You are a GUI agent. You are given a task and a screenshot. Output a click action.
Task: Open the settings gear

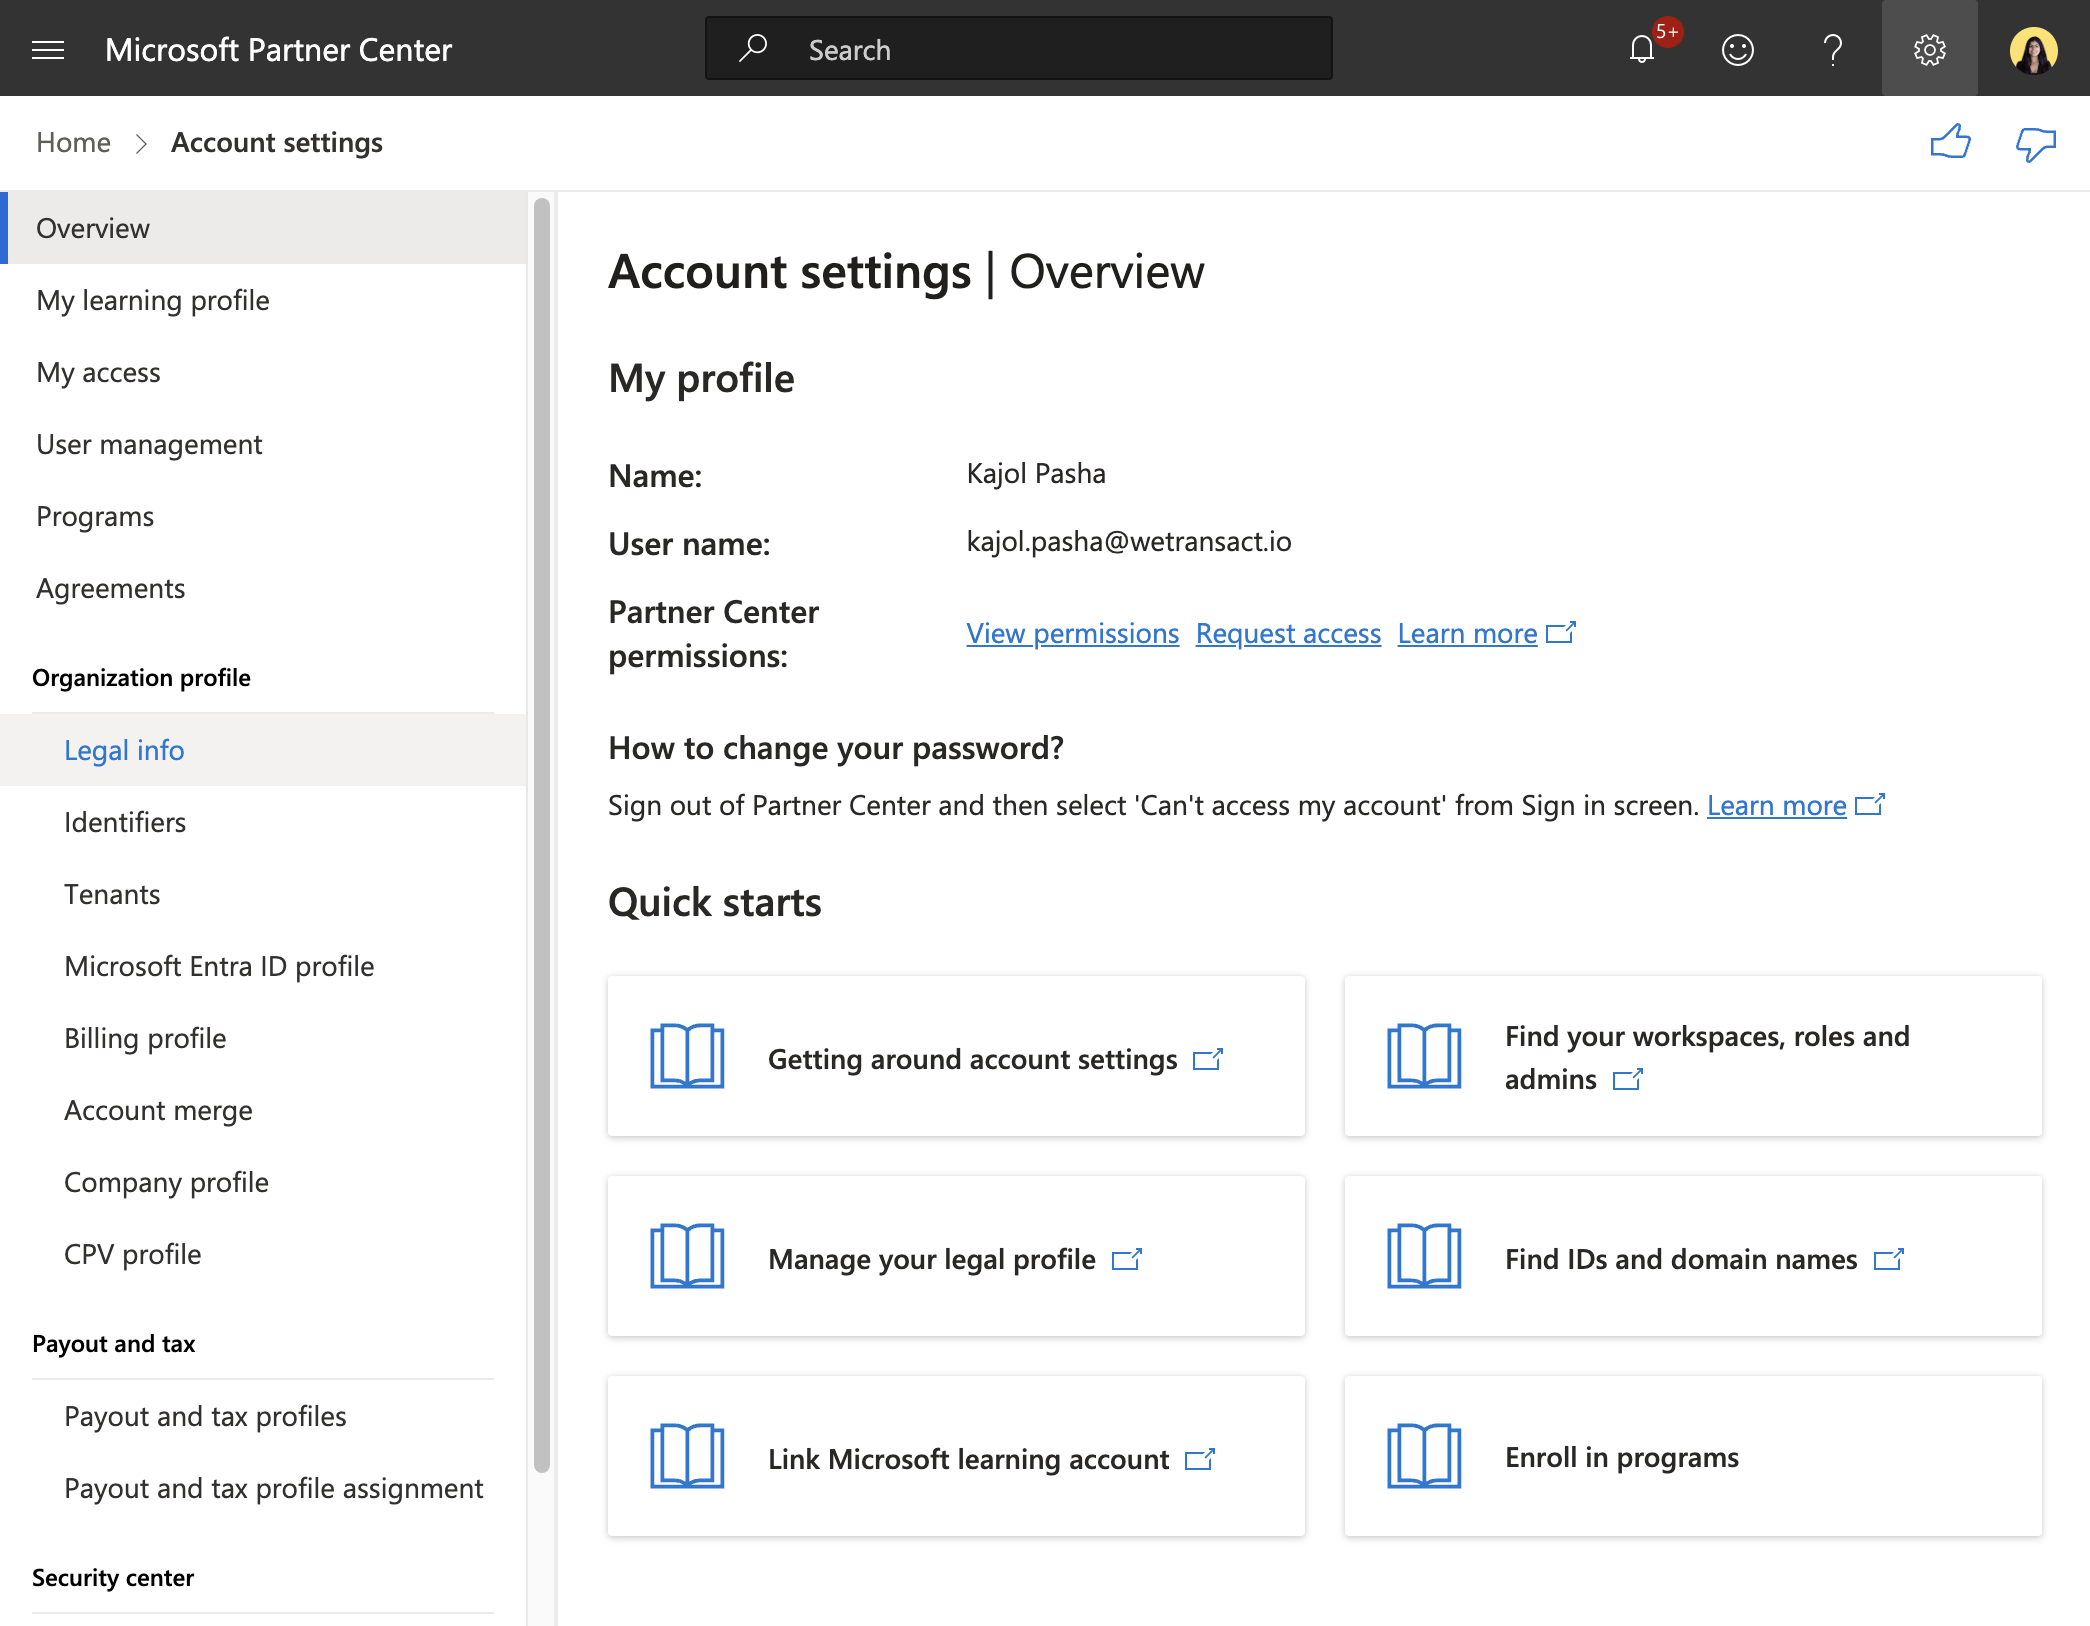[1930, 49]
